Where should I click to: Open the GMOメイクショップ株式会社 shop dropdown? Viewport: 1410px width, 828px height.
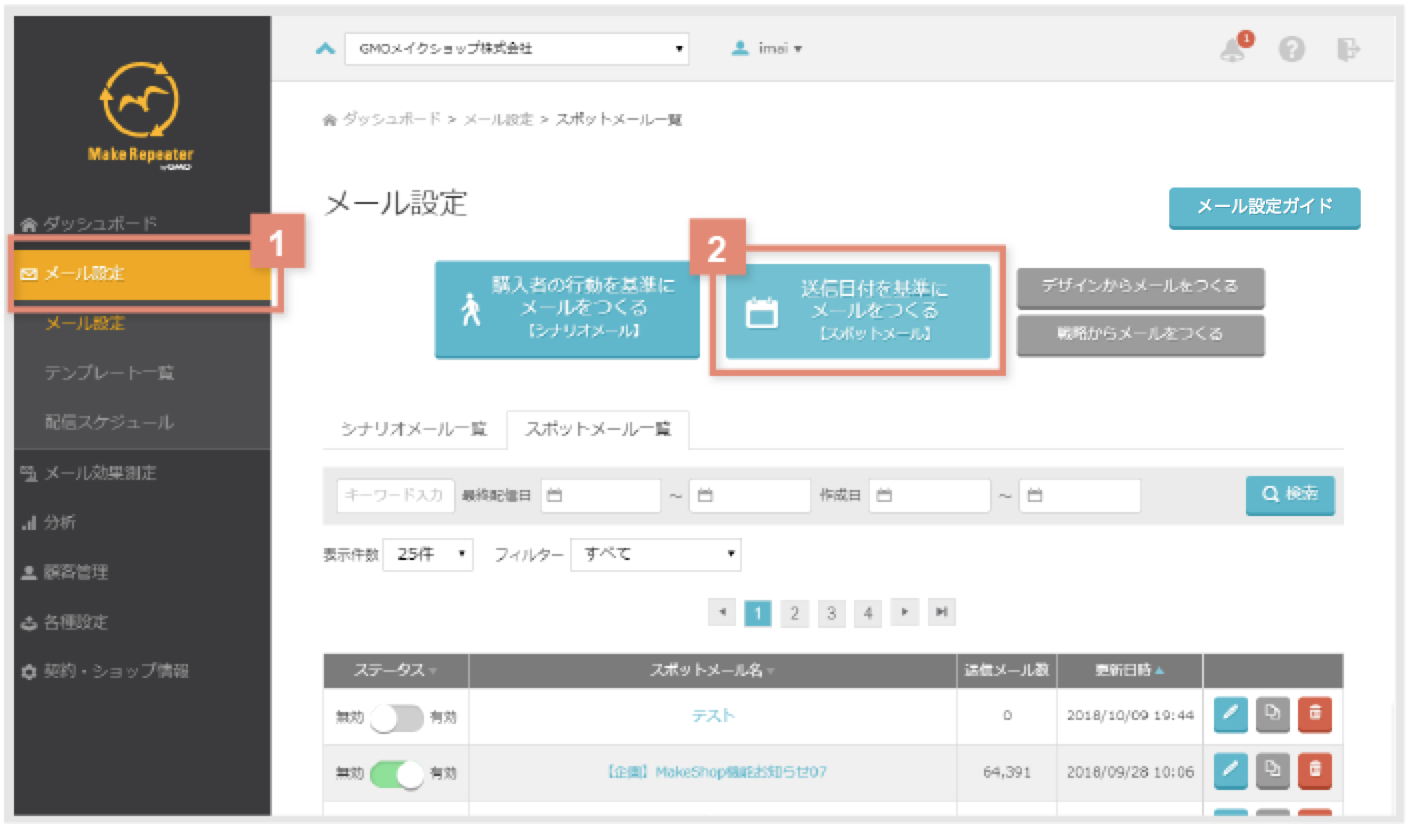coord(516,49)
